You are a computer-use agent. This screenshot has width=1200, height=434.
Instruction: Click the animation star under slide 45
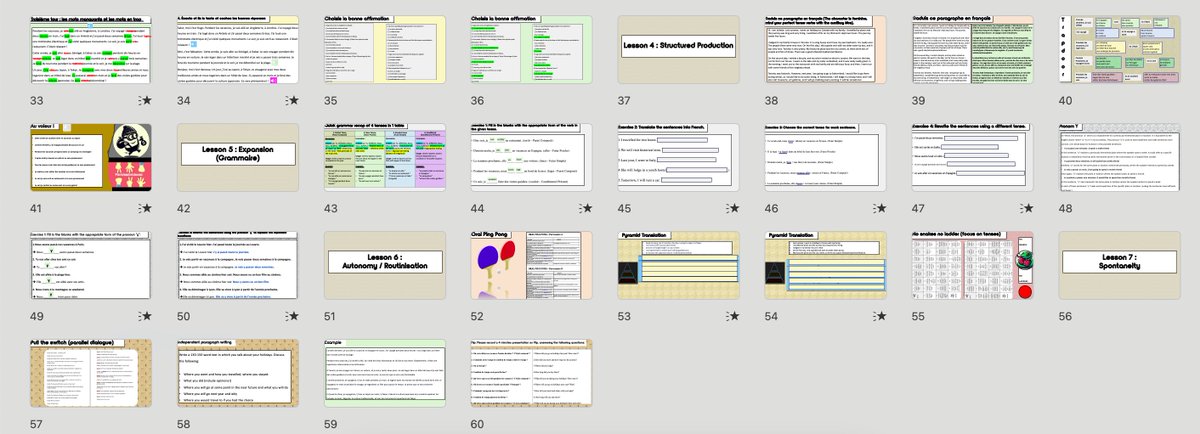point(733,208)
